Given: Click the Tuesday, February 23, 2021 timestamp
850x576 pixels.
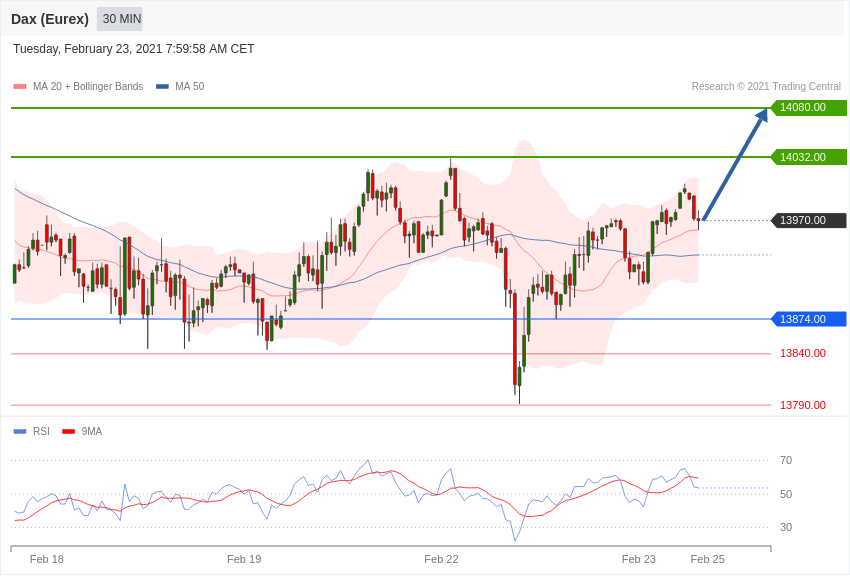Looking at the screenshot, I should tap(133, 49).
